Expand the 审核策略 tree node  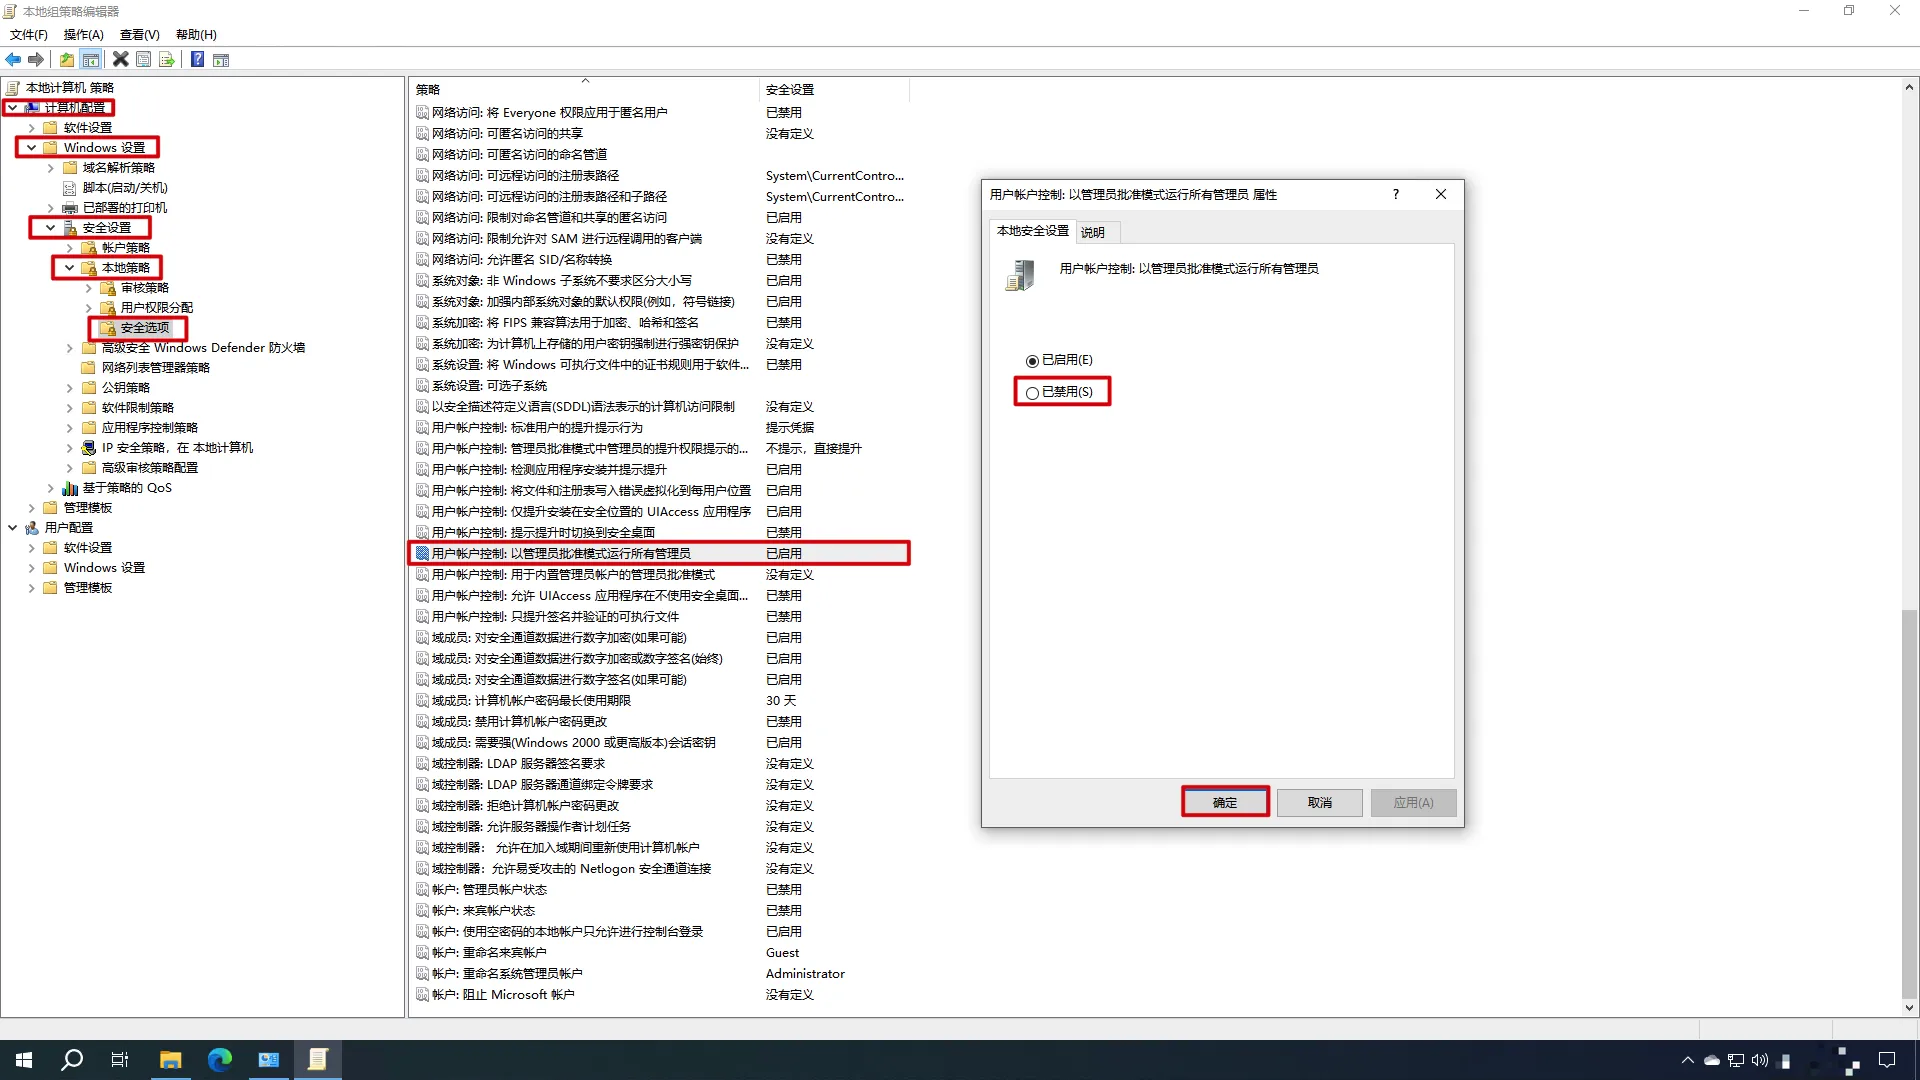(88, 288)
